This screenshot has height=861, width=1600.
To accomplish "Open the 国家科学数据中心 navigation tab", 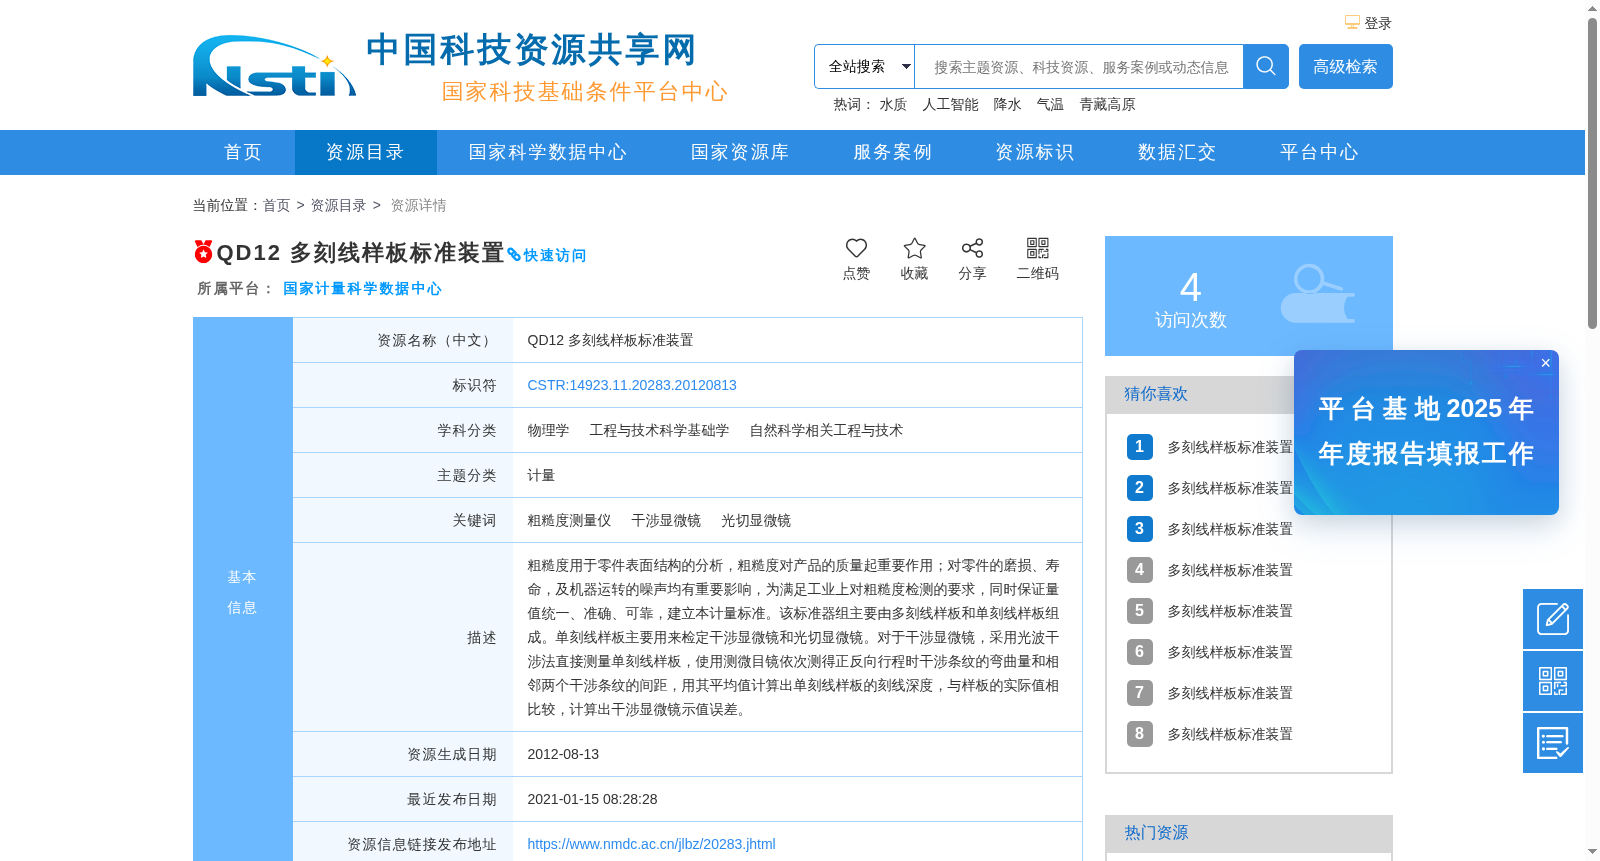I will click(548, 152).
